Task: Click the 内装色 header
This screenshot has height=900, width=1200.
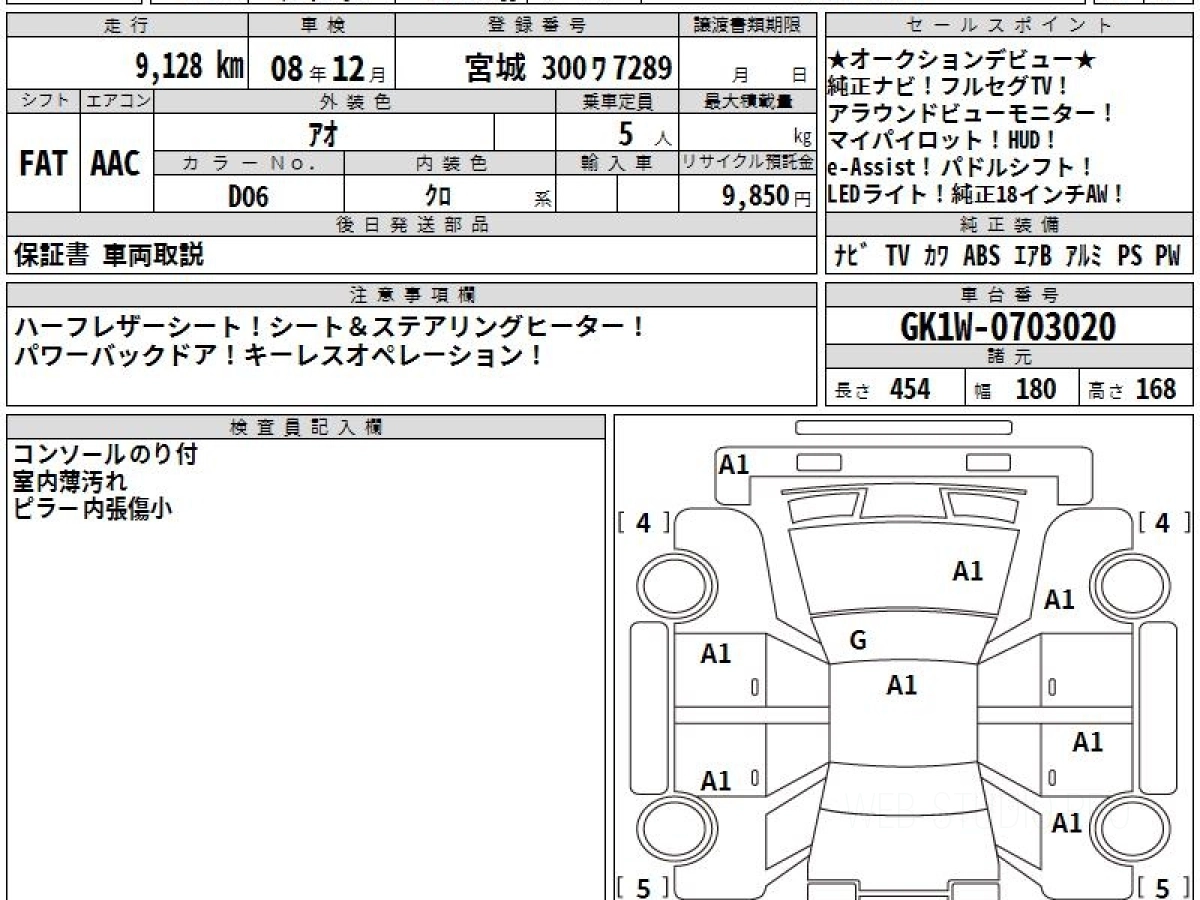Action: click(x=451, y=164)
